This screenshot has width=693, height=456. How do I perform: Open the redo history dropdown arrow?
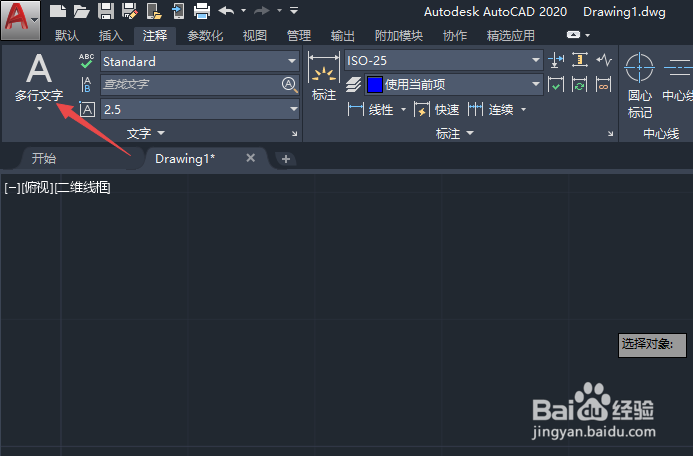coord(279,11)
